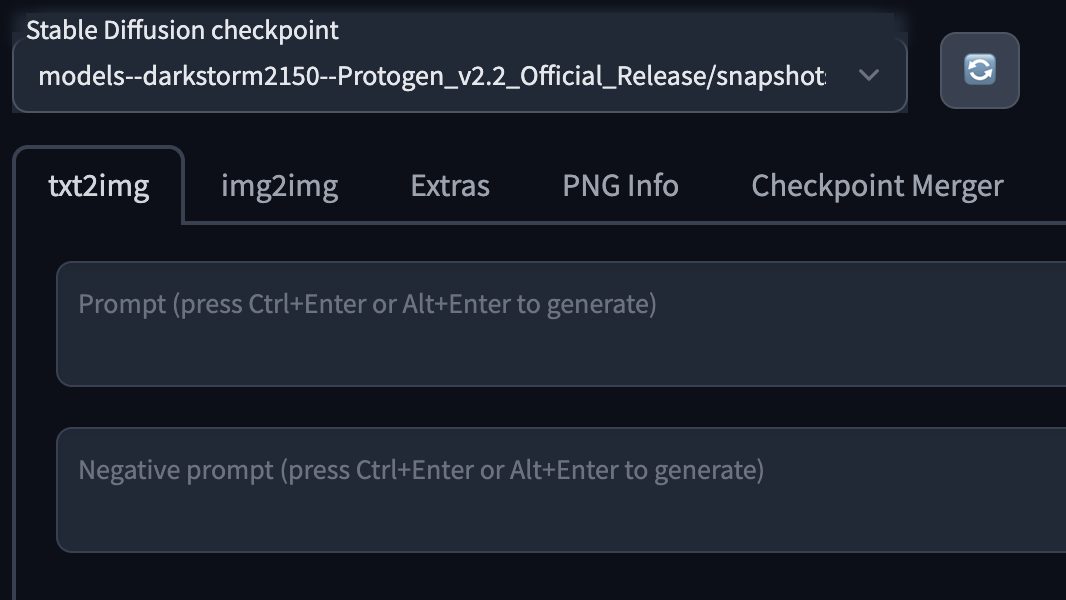Open the Checkpoint Merger tab

pos(877,186)
